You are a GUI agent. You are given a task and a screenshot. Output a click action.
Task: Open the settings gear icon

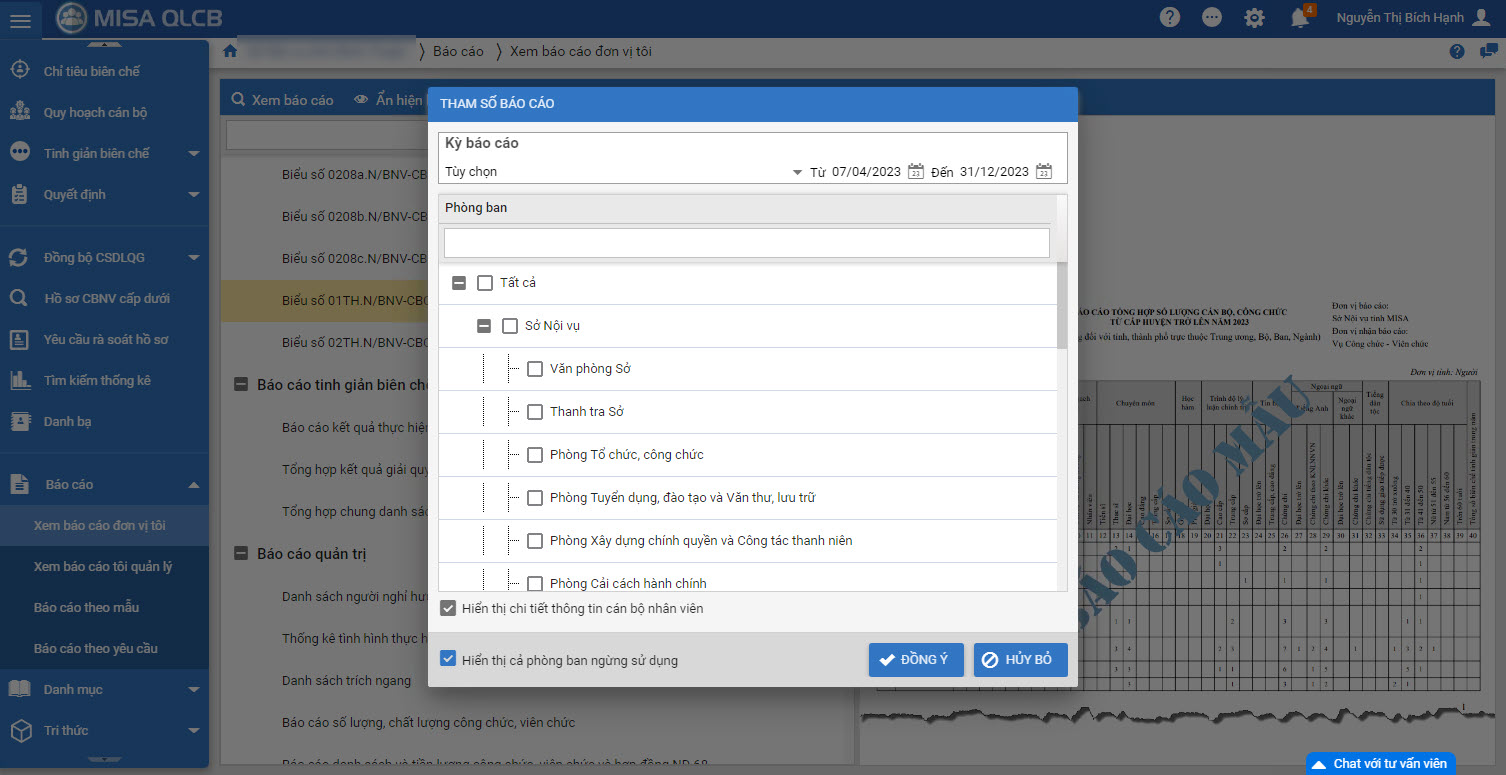[x=1254, y=18]
